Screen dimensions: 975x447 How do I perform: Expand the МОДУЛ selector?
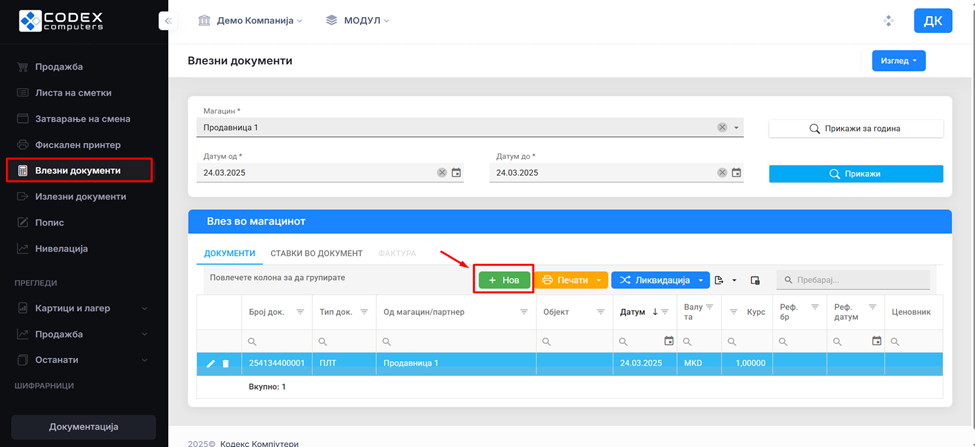click(x=358, y=21)
